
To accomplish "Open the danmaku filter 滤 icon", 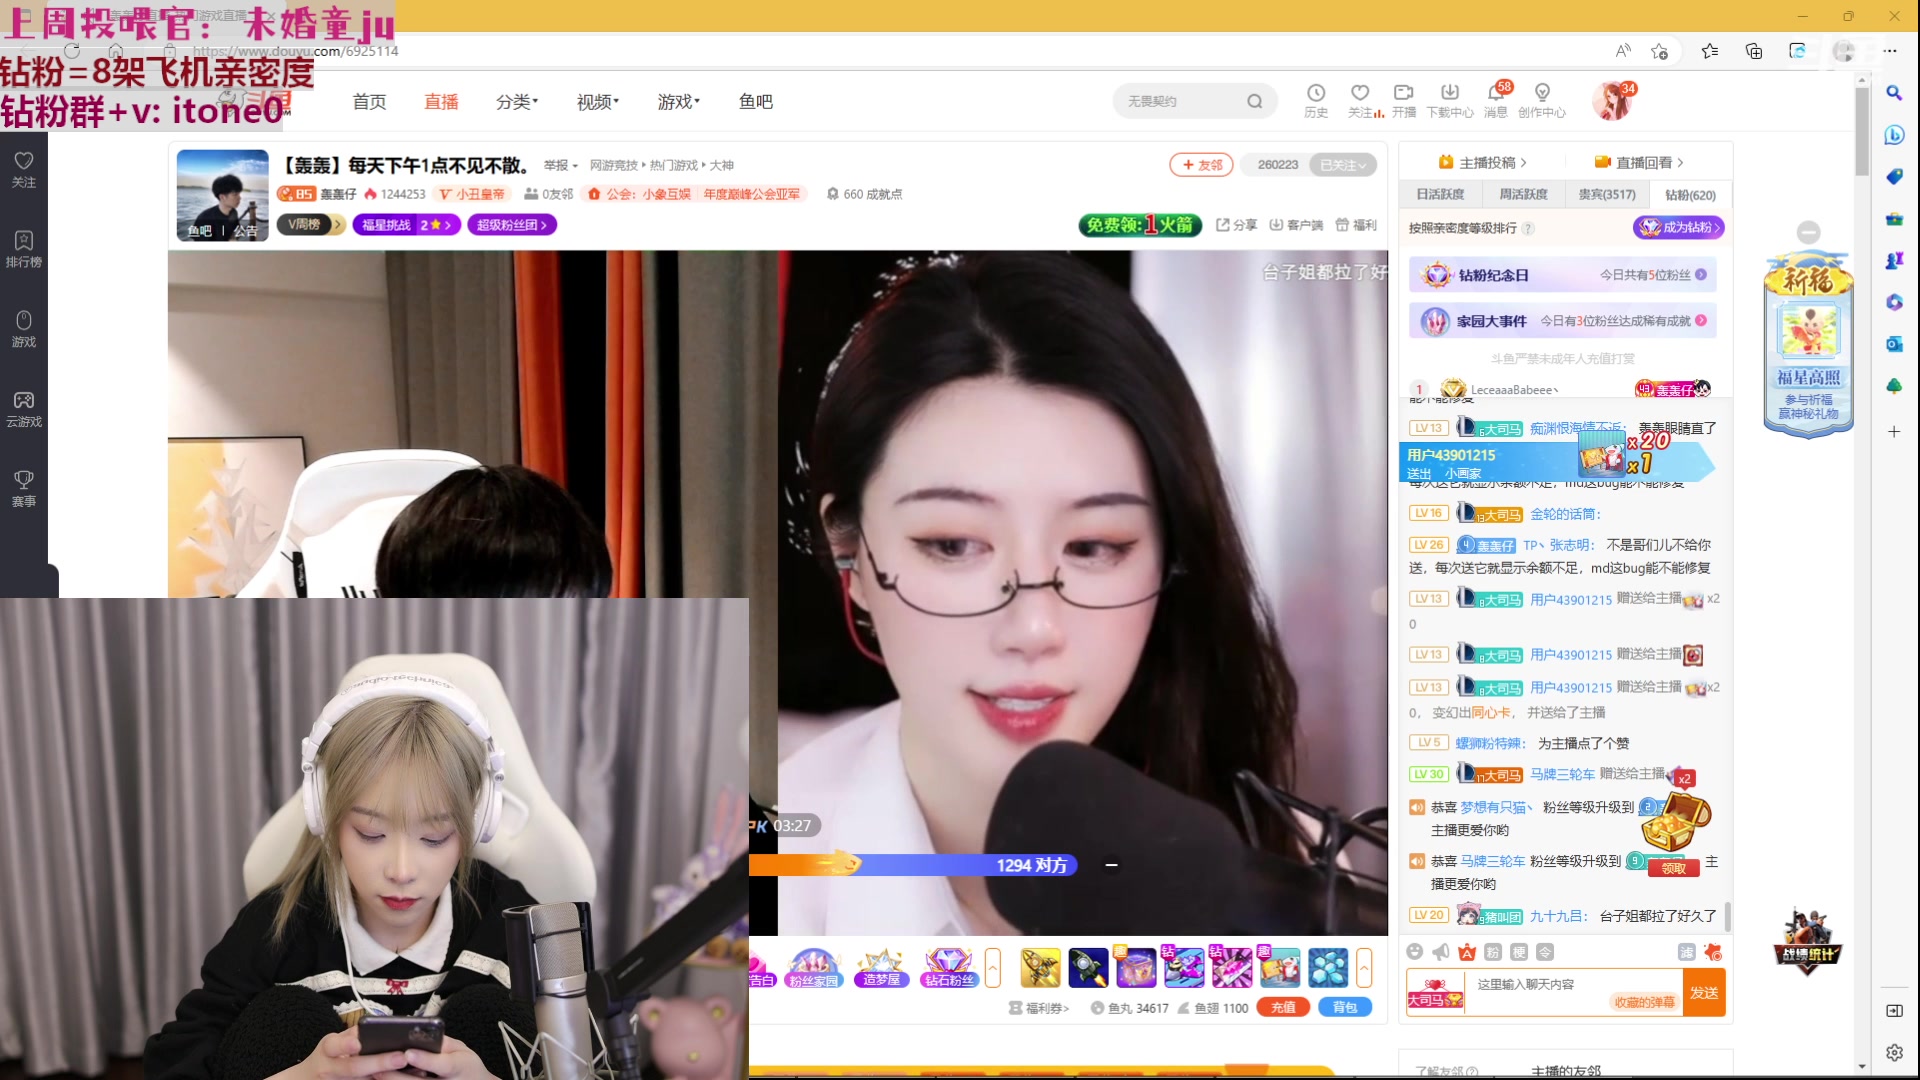I will [1687, 952].
